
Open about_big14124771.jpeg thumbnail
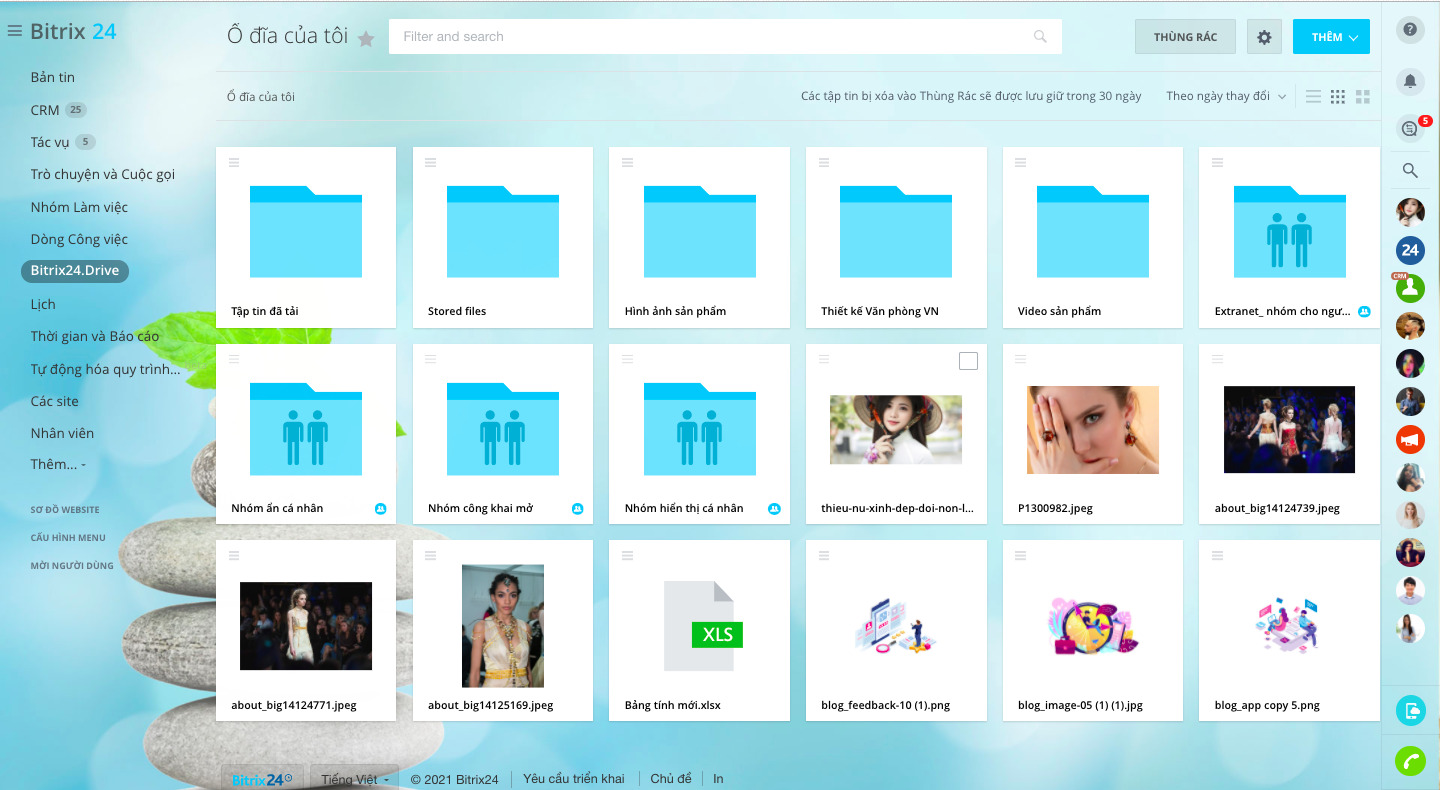306,626
